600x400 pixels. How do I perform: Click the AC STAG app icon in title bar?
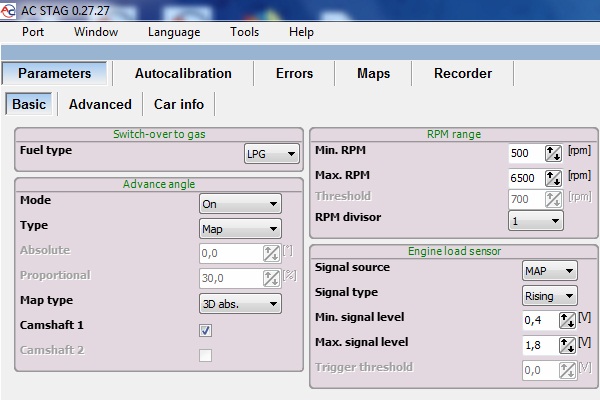[11, 8]
